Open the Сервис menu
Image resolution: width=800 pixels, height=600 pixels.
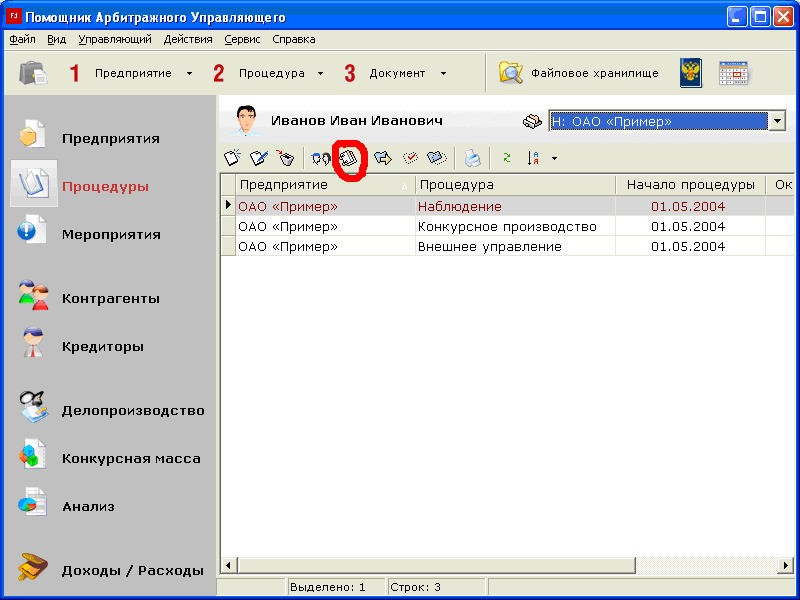(242, 39)
